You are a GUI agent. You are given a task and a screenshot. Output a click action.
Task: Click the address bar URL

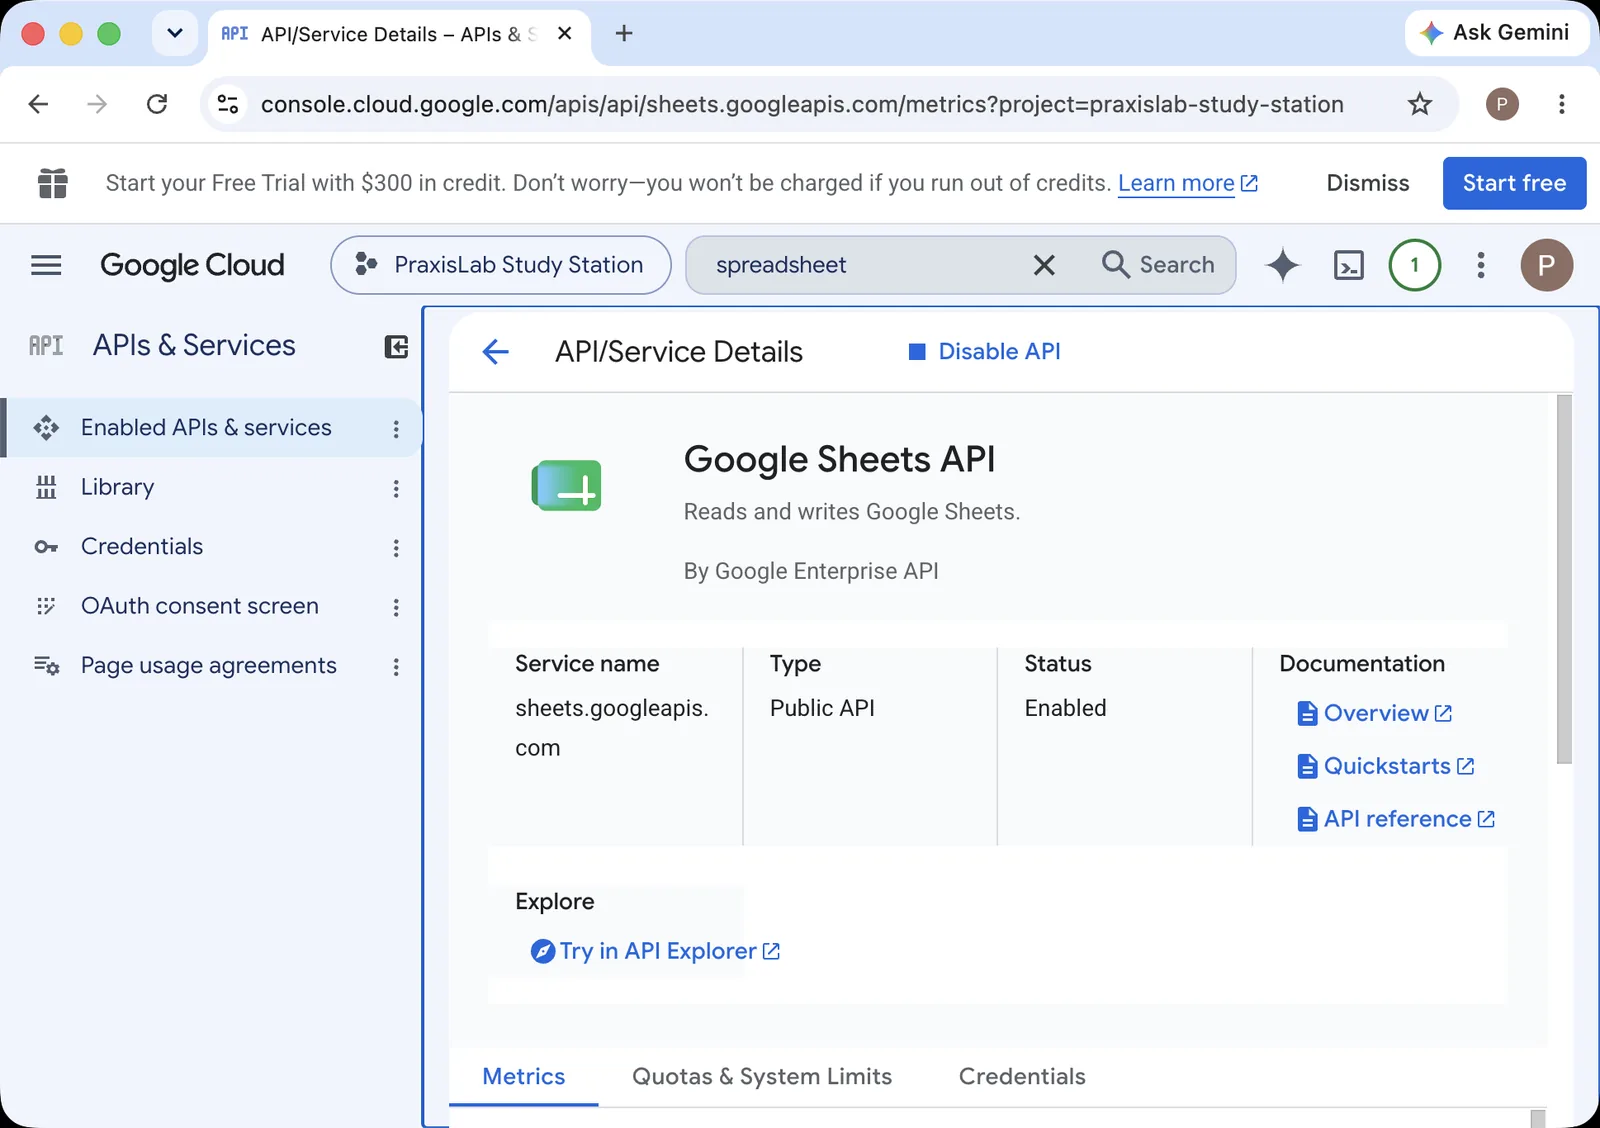[x=802, y=104]
